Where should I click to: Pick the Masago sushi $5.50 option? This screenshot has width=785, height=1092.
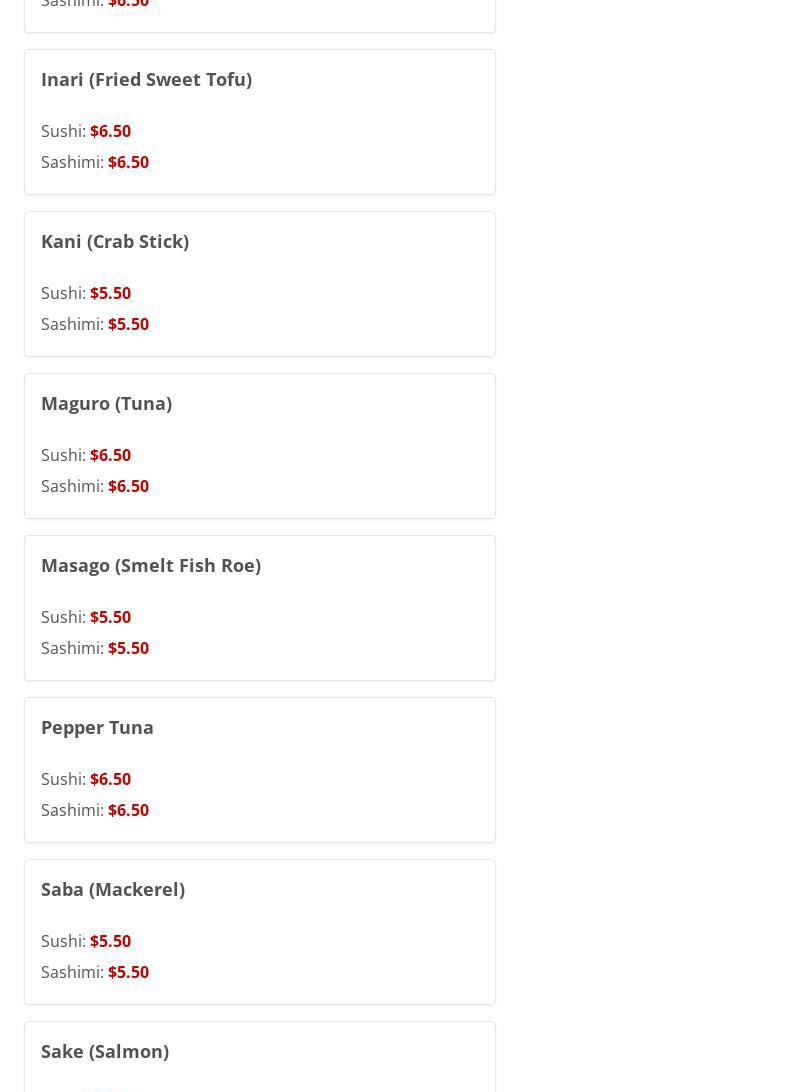(x=110, y=617)
